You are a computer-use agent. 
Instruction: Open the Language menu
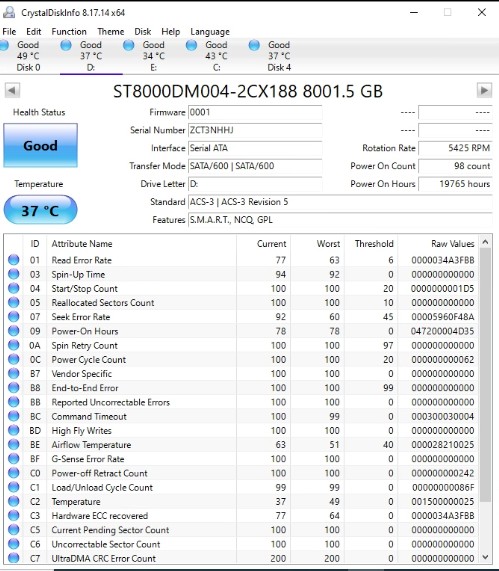[x=210, y=32]
